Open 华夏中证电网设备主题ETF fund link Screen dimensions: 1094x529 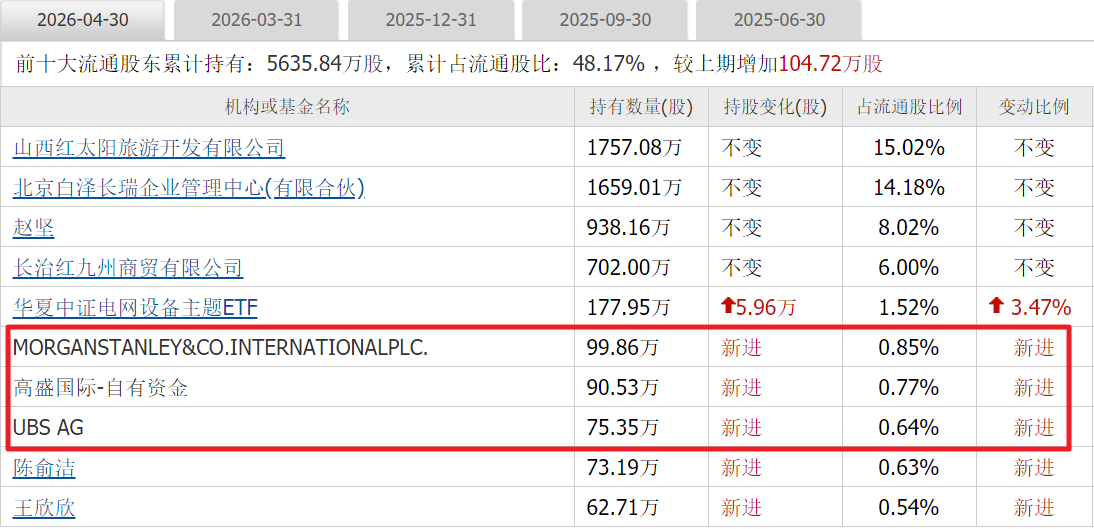135,307
